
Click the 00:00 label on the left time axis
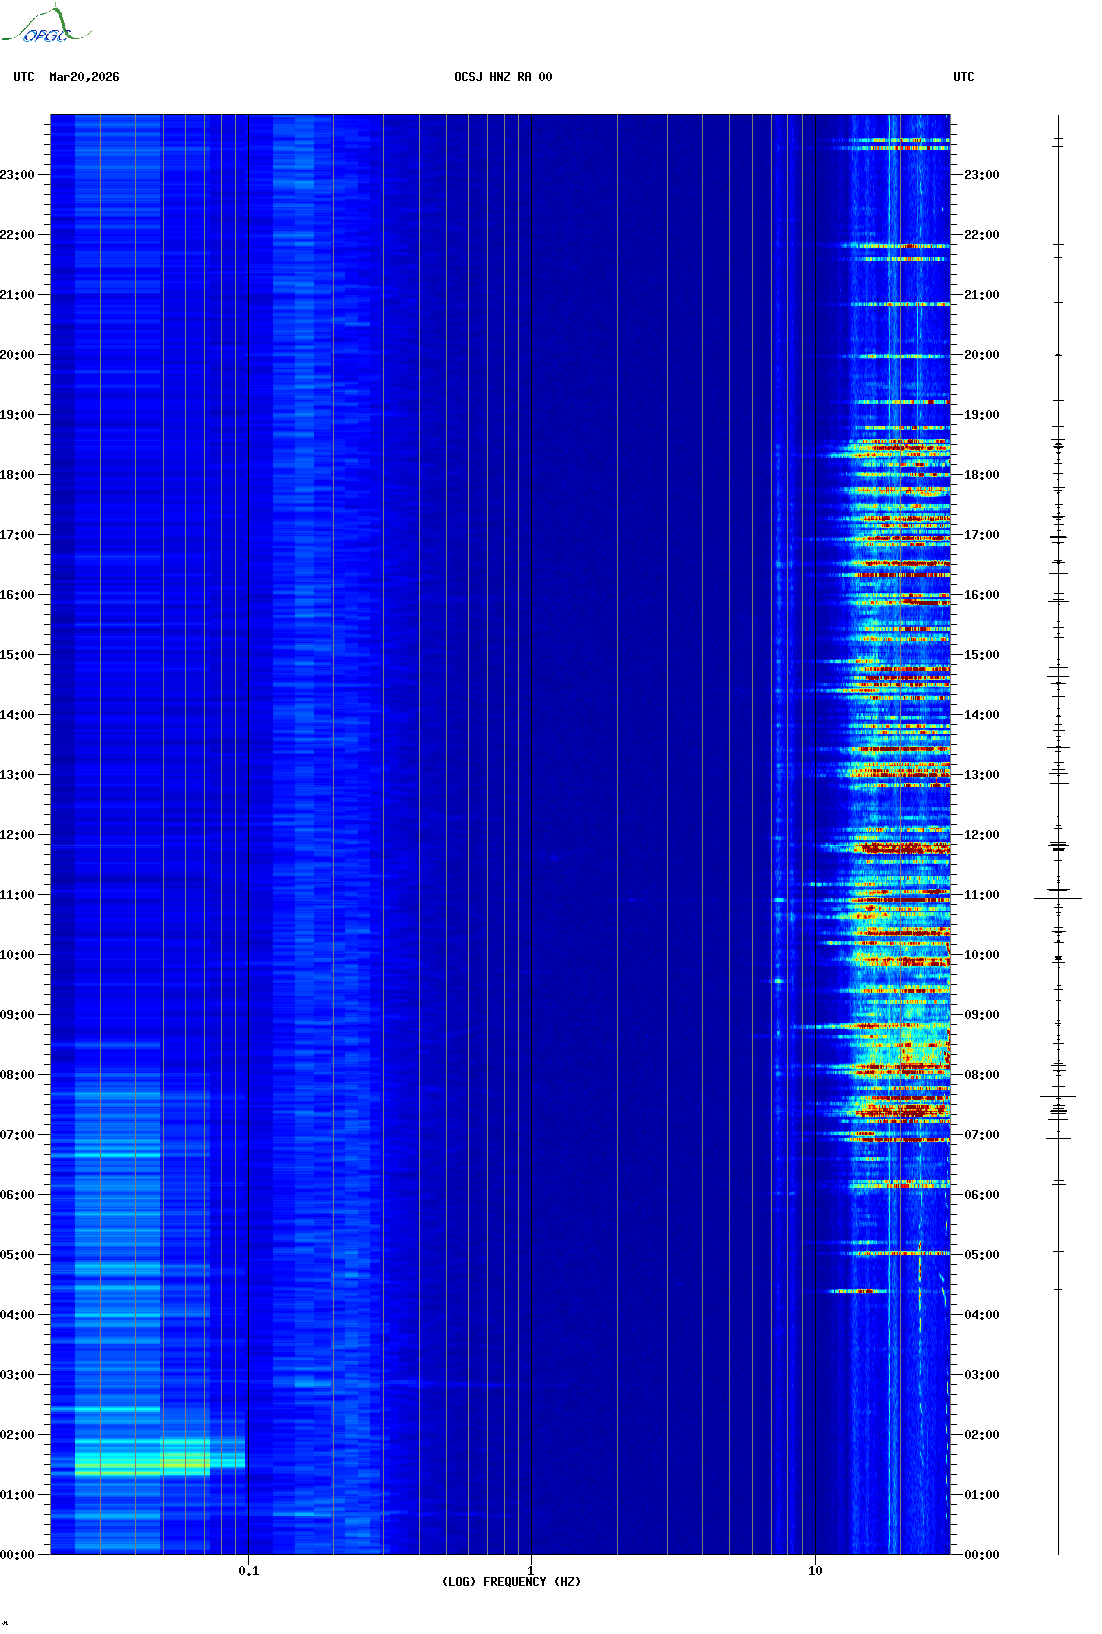18,1555
